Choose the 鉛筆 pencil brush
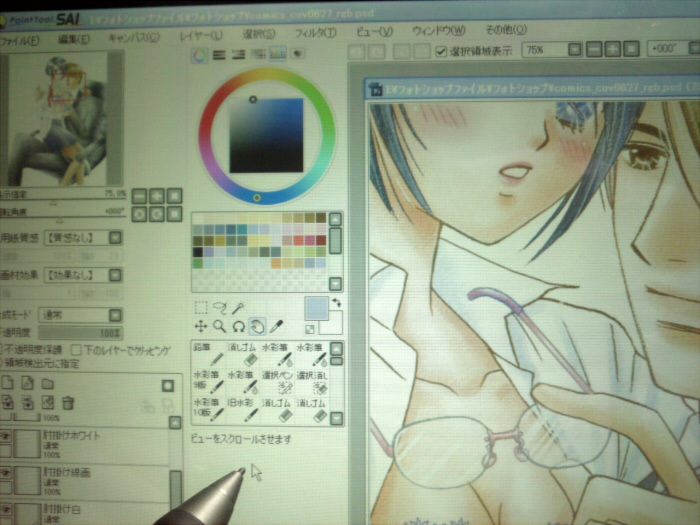This screenshot has width=700, height=525. tap(208, 354)
